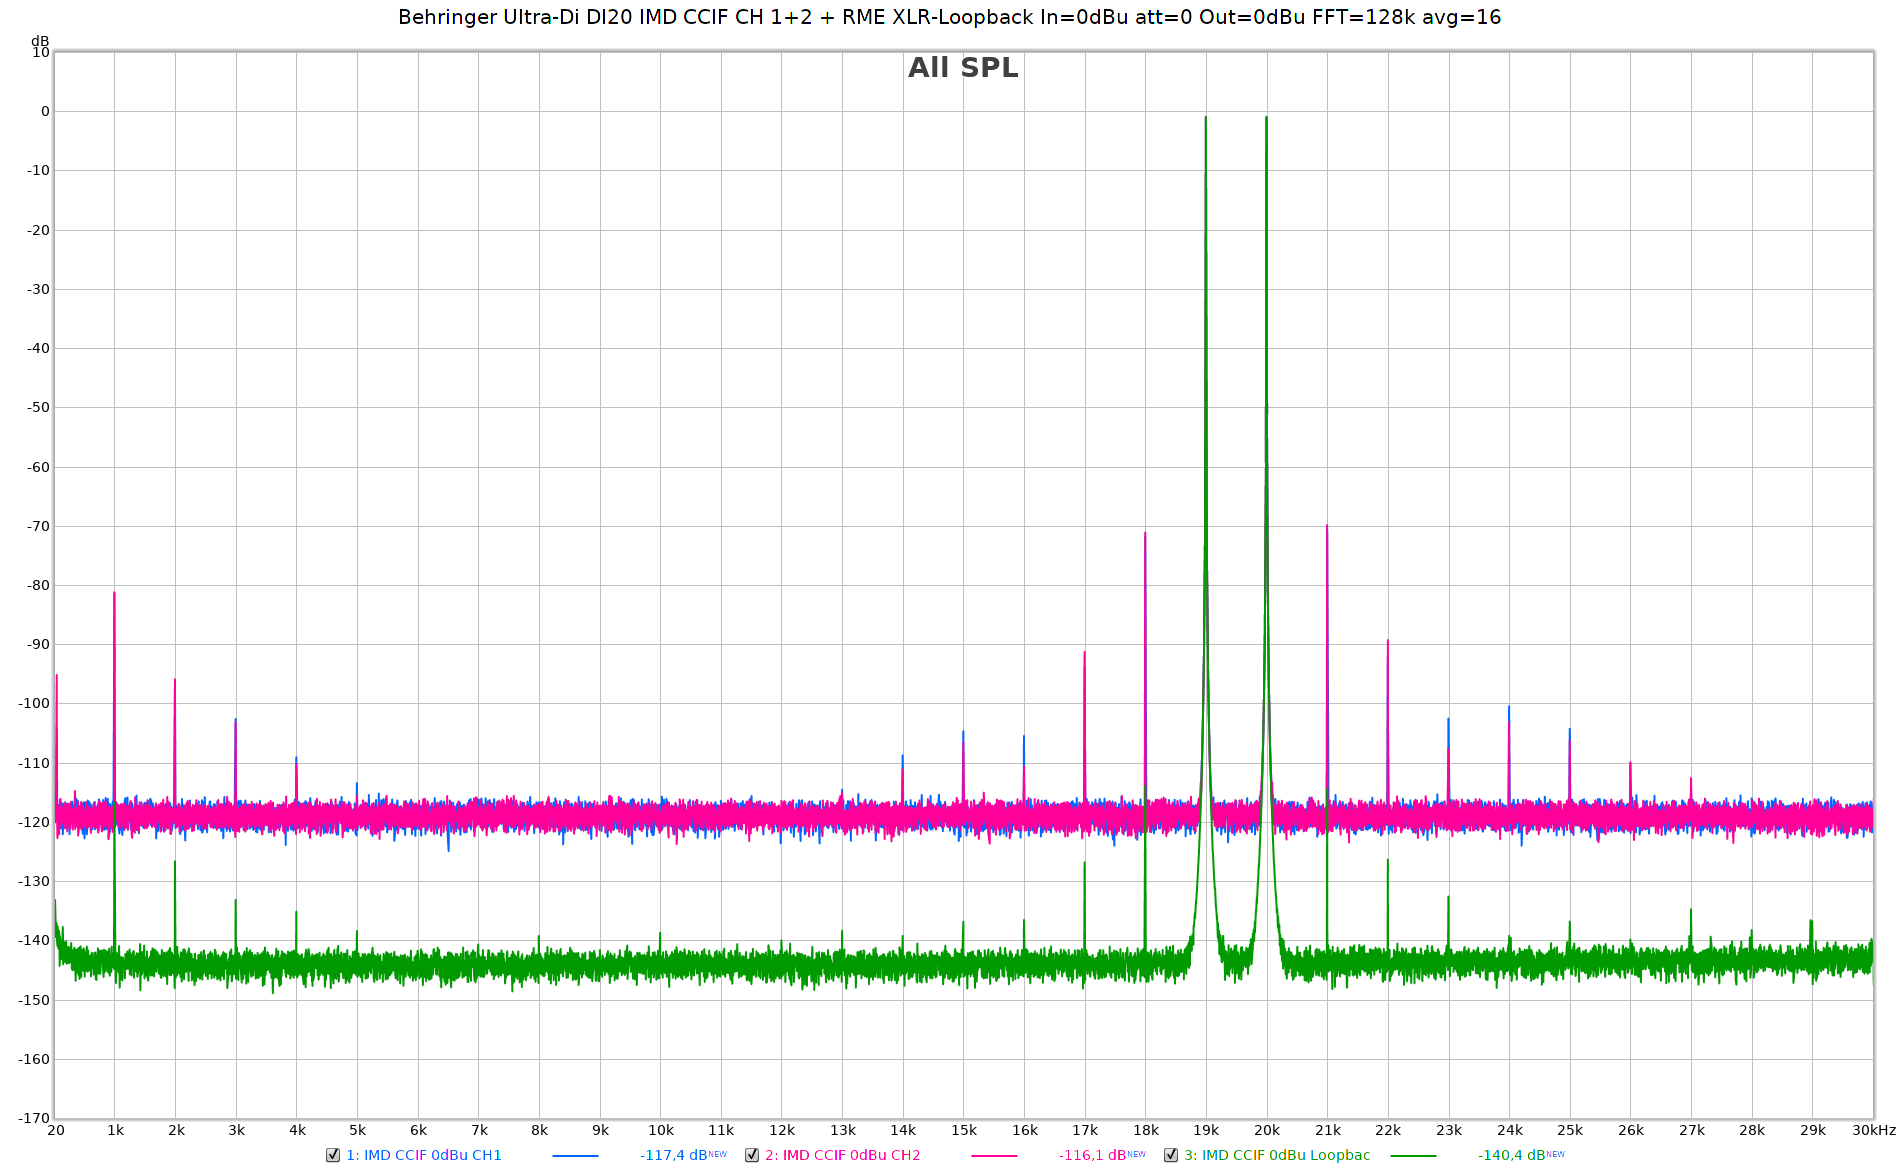Click the 10k frequency axis label

[661, 1130]
